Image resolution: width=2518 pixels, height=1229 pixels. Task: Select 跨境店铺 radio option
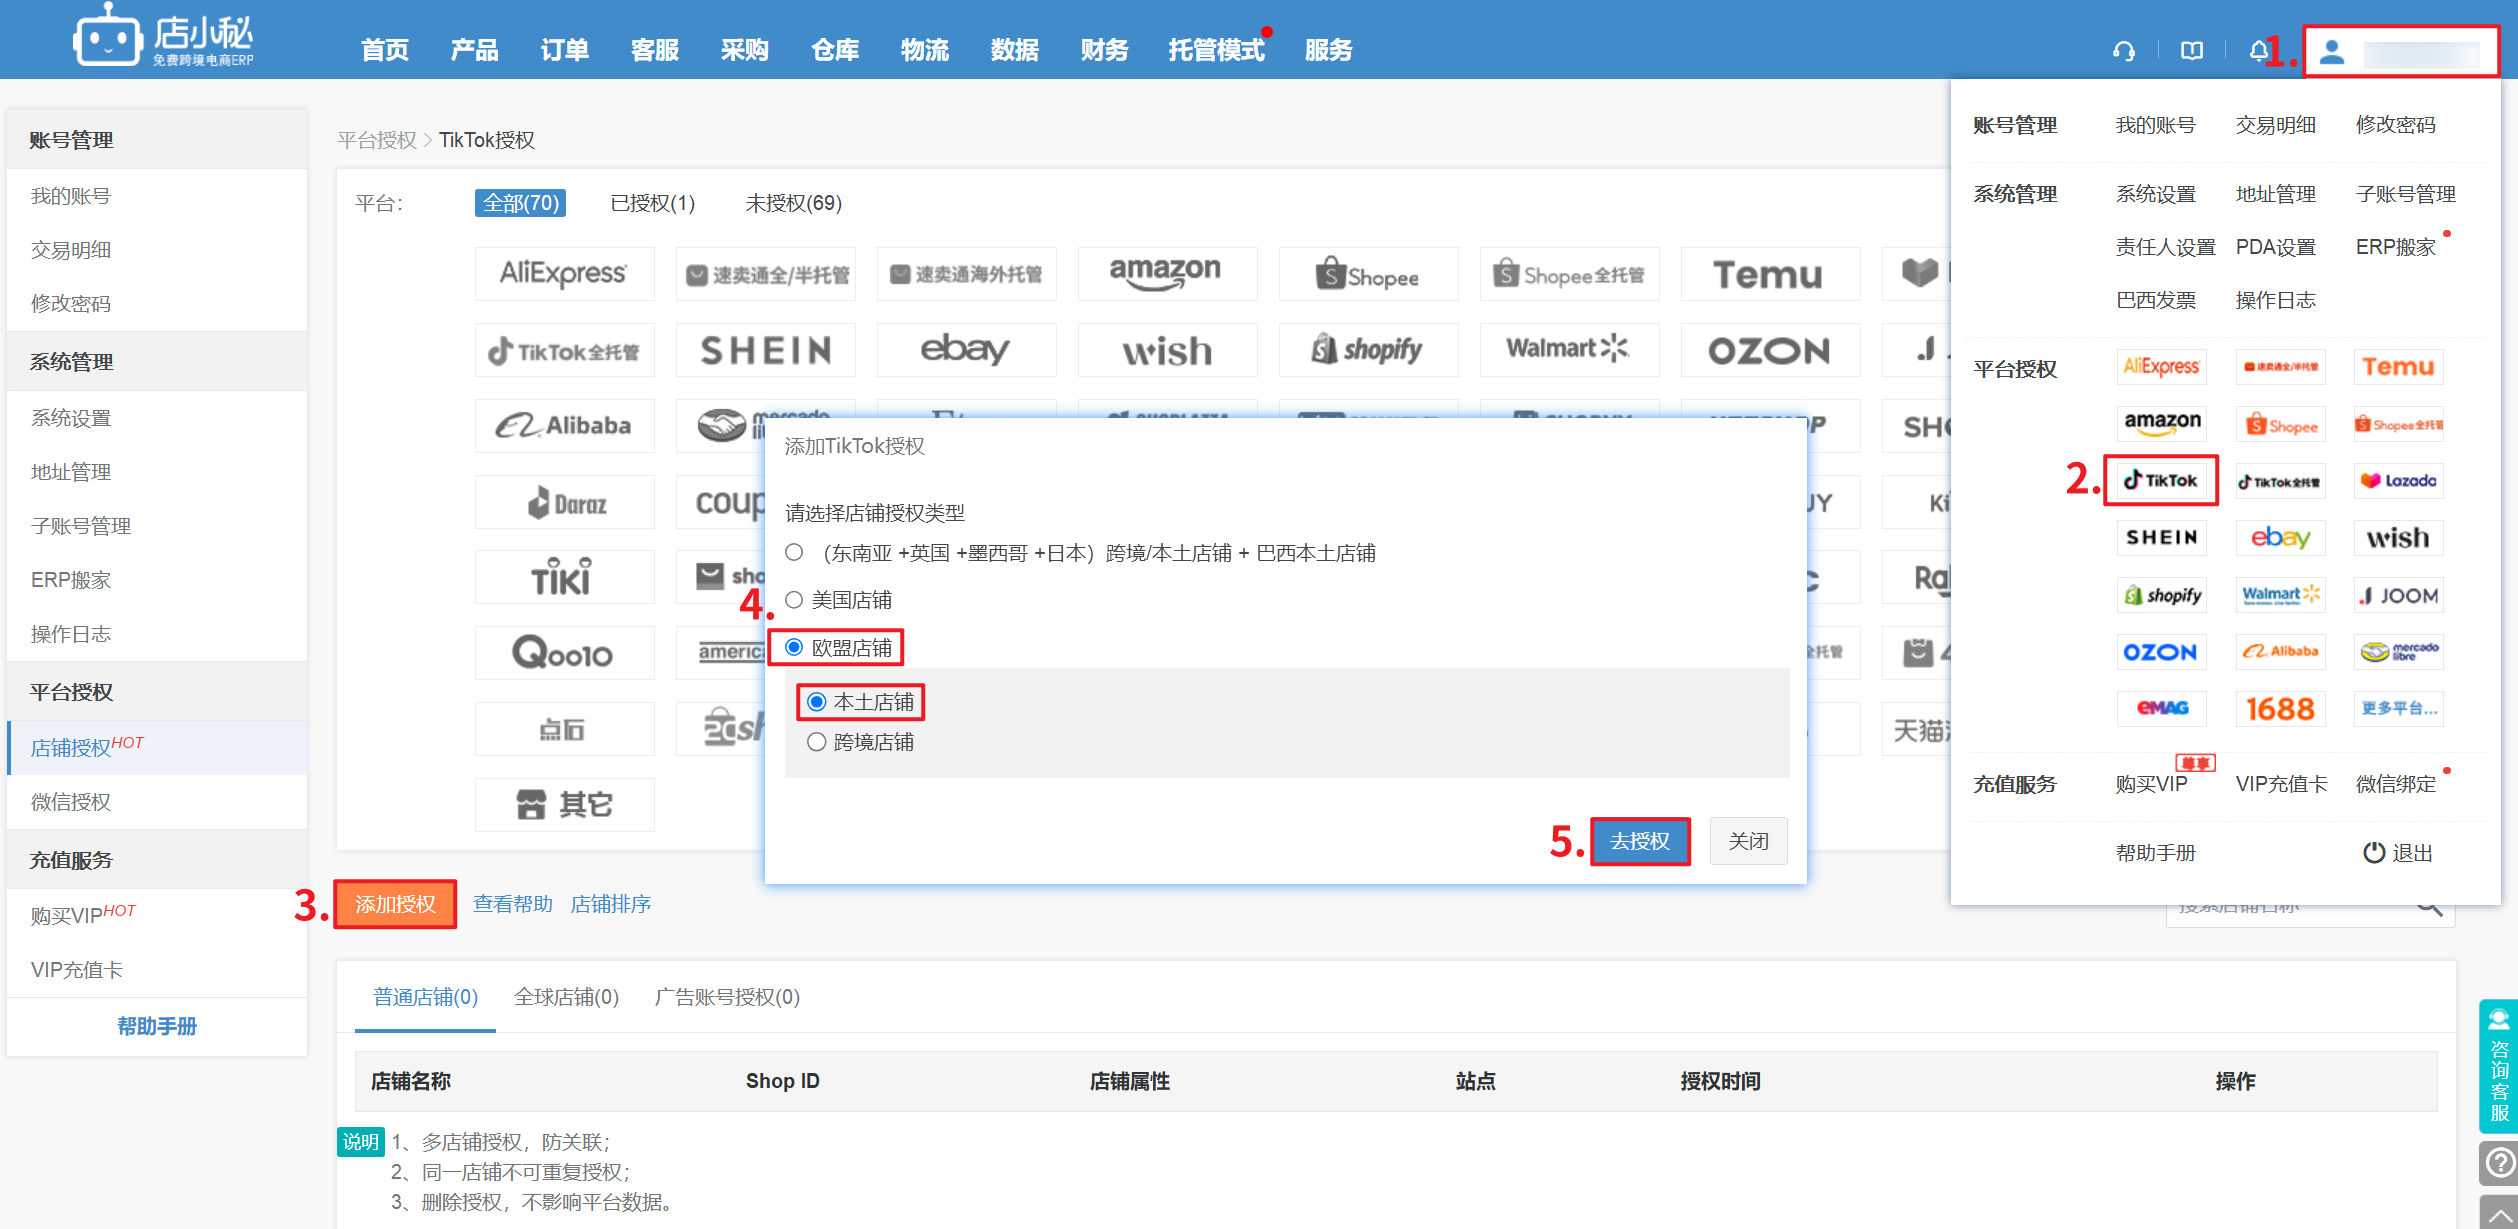pos(817,742)
